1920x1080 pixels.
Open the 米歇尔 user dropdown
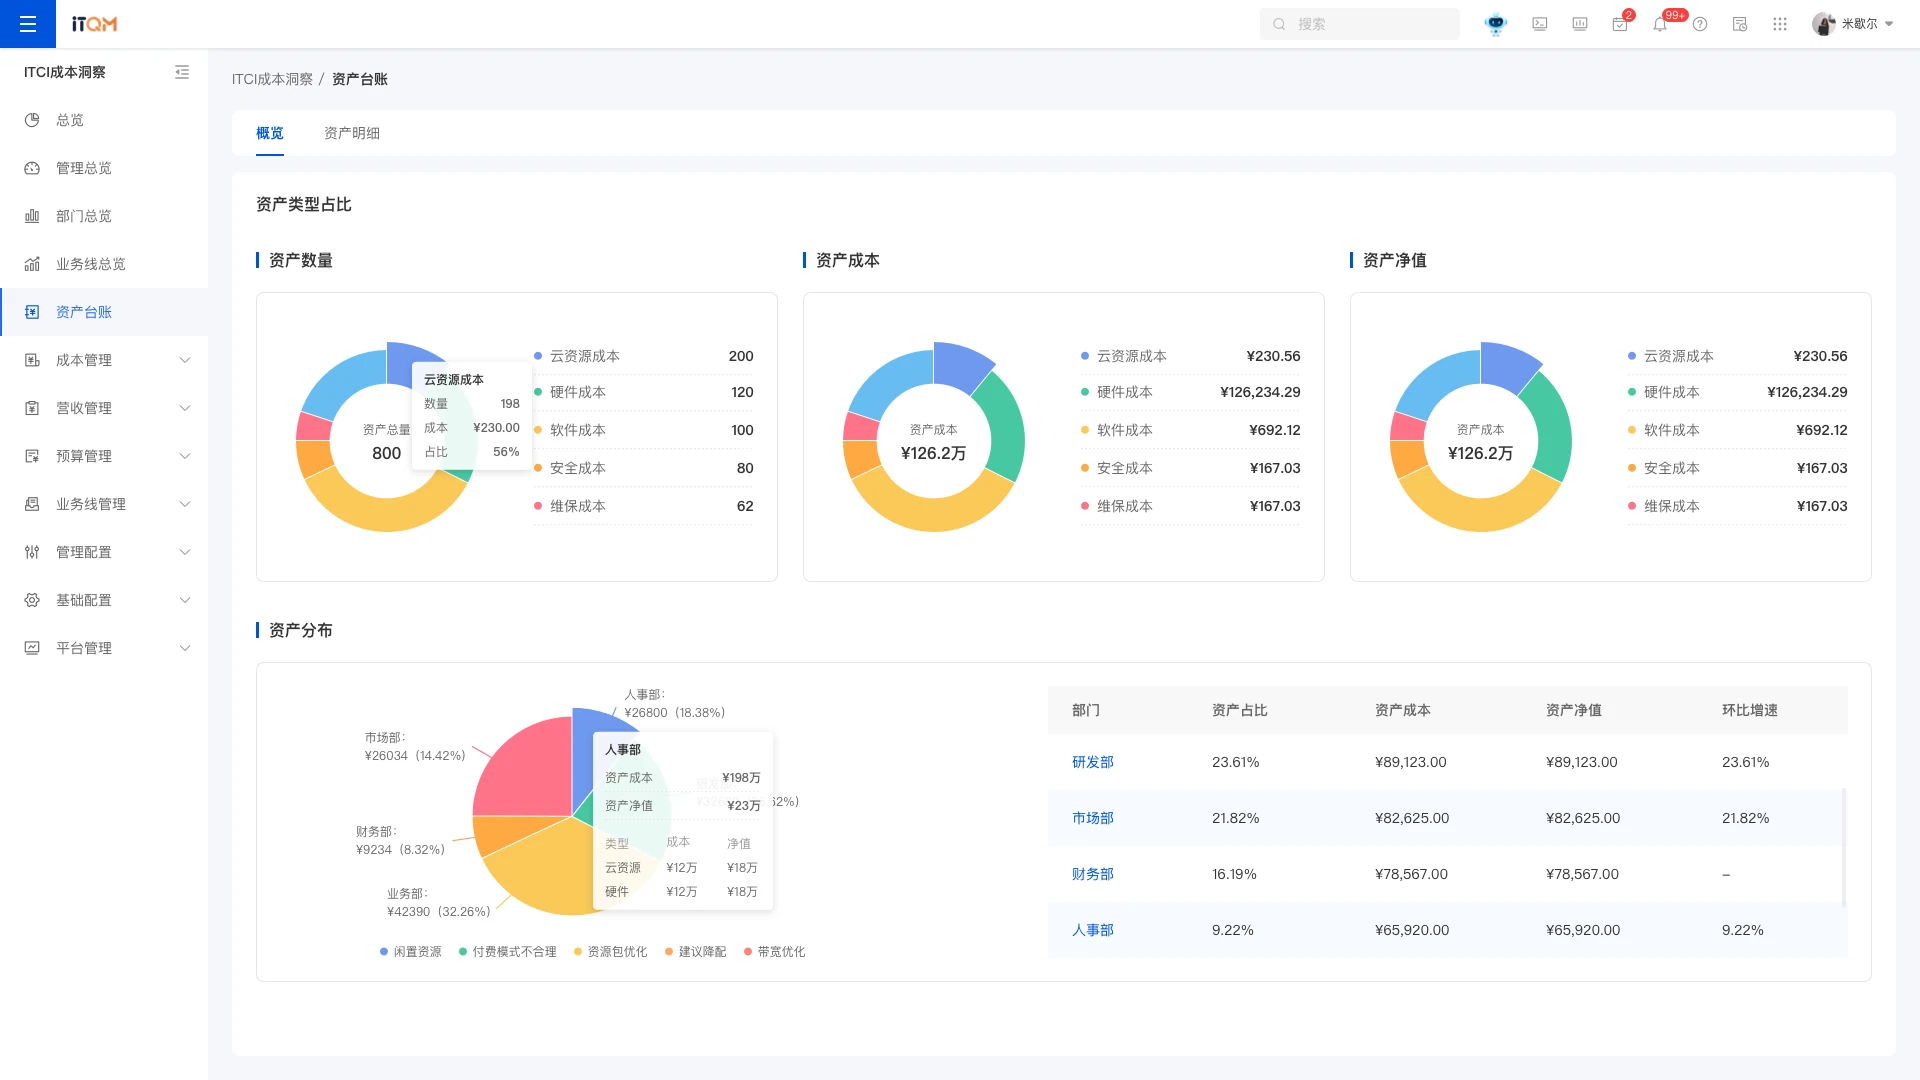pyautogui.click(x=1853, y=24)
